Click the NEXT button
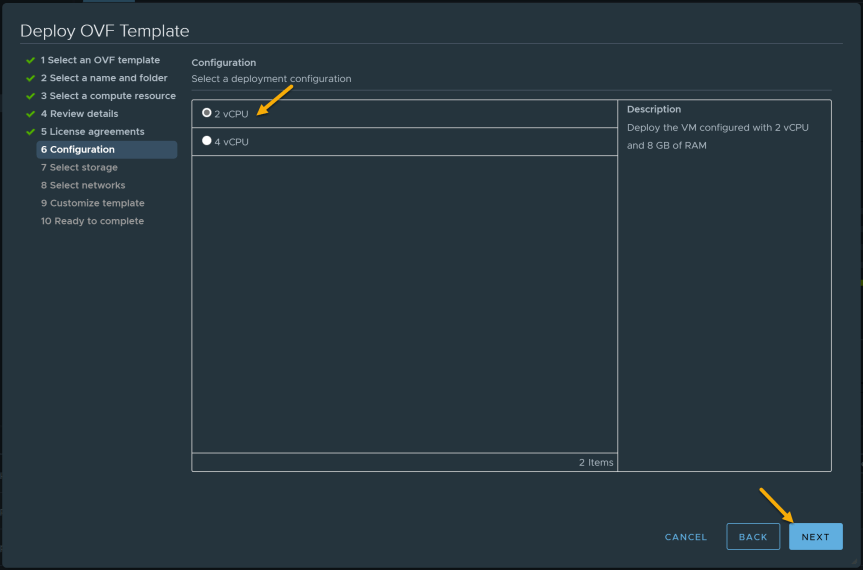This screenshot has height=570, width=863. click(x=815, y=536)
